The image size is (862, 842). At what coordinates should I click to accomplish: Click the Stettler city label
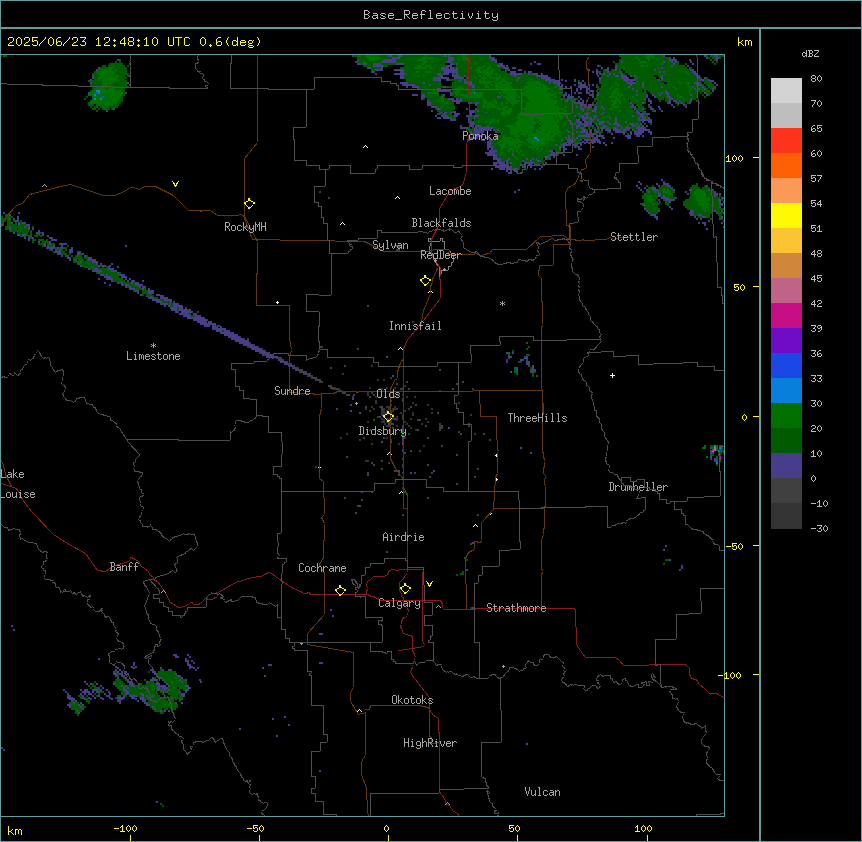coord(634,237)
